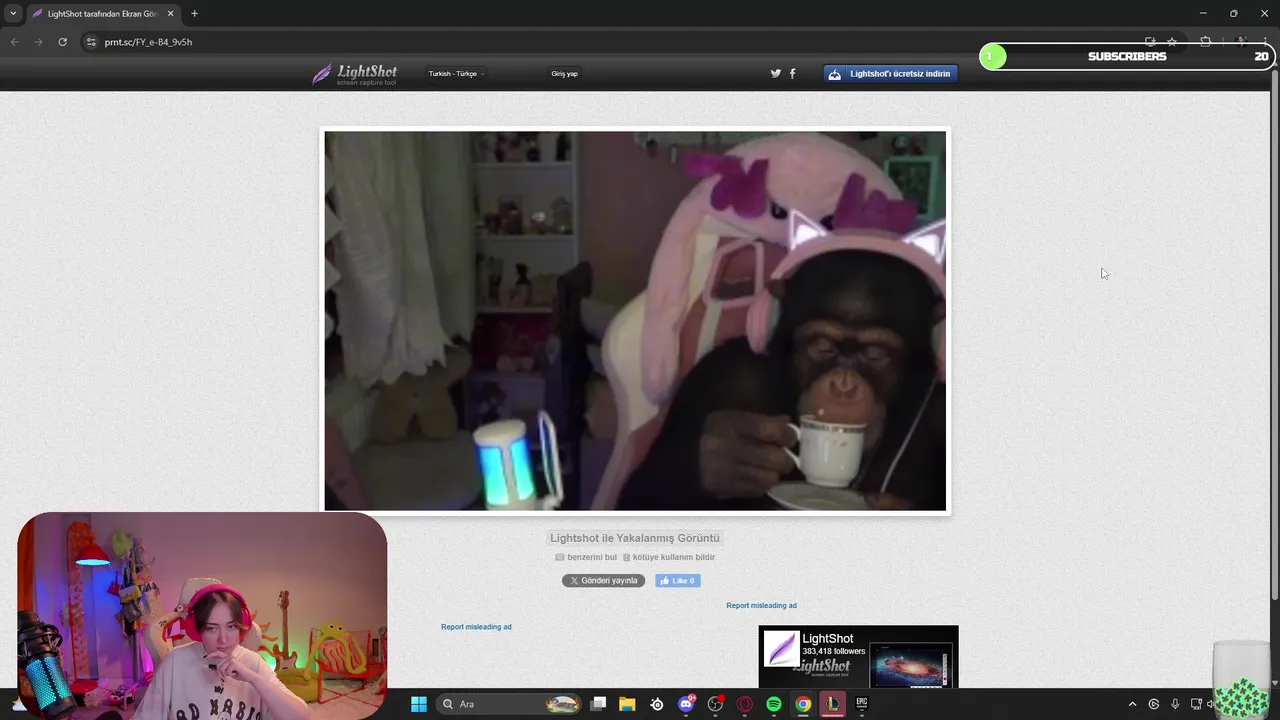
Task: Close the LightShot browser tab
Action: click(x=170, y=14)
